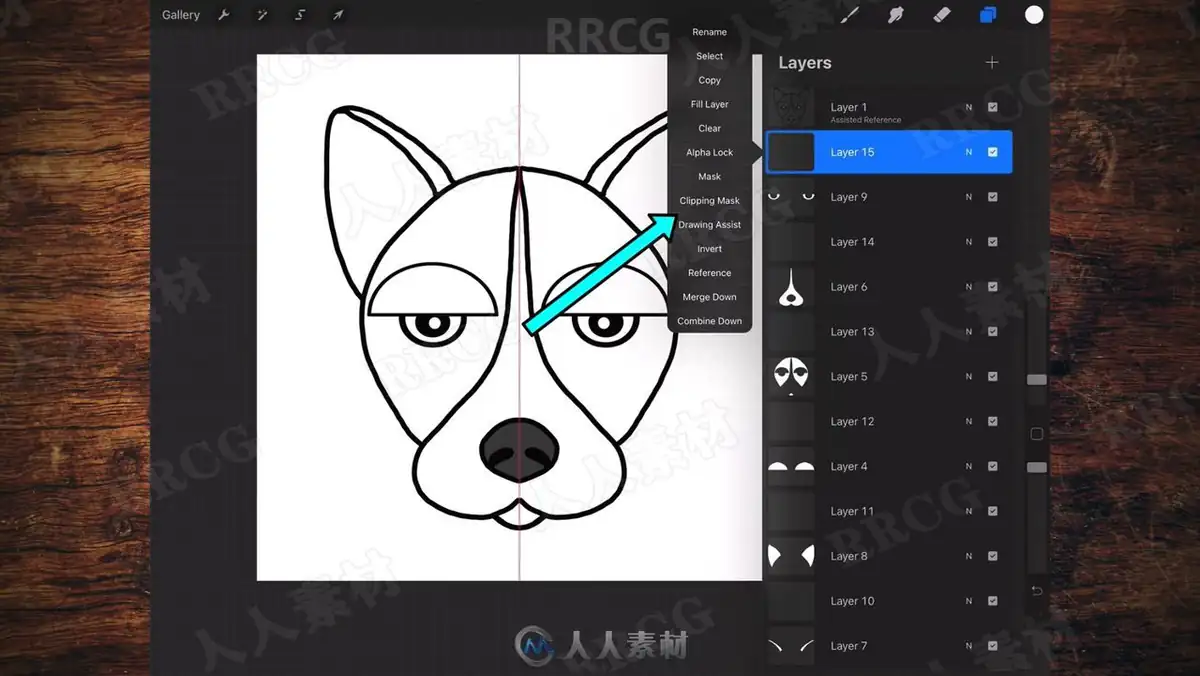Choose Reference from layer menu

tap(710, 272)
